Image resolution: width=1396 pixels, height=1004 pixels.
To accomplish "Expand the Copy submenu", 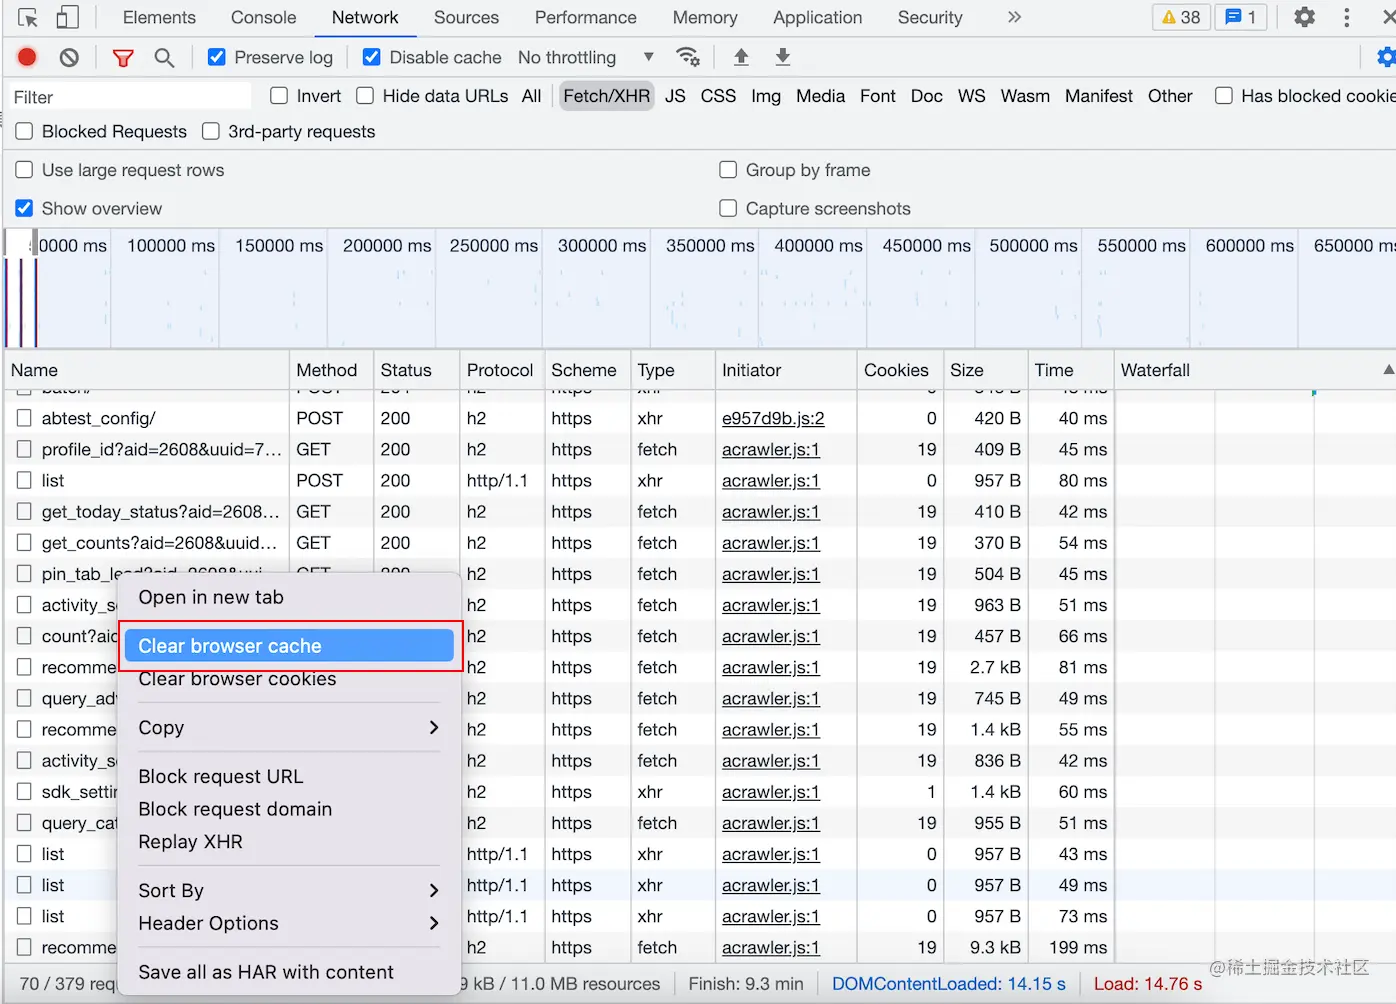I will [288, 728].
